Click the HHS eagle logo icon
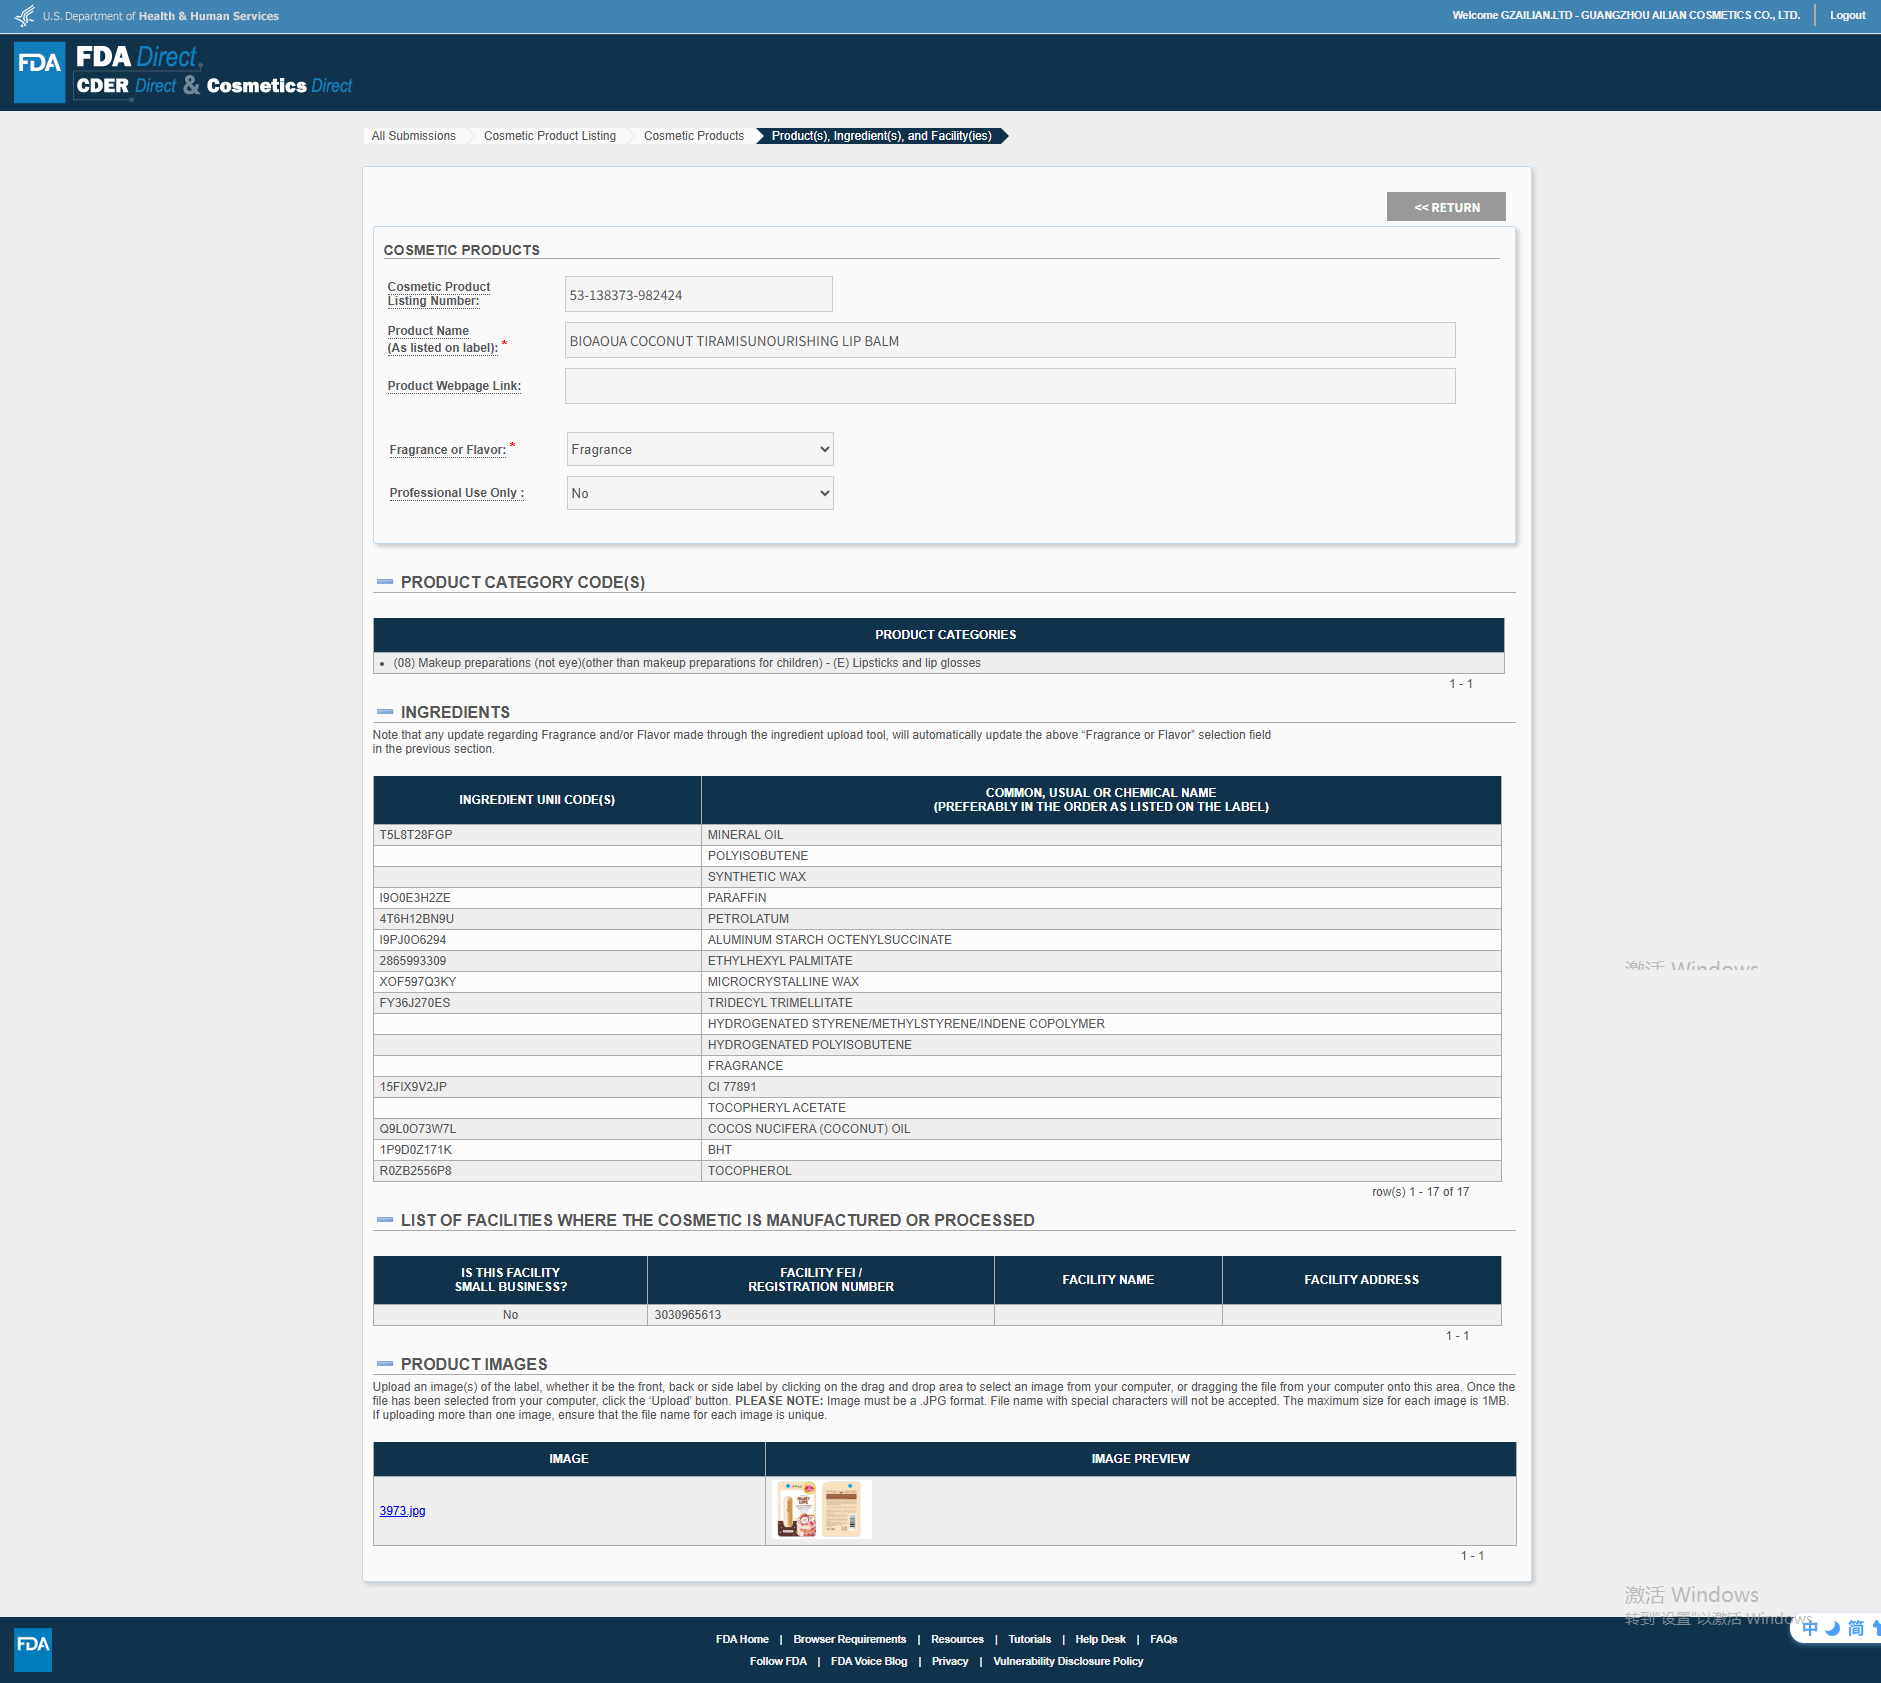This screenshot has width=1881, height=1683. click(x=24, y=16)
